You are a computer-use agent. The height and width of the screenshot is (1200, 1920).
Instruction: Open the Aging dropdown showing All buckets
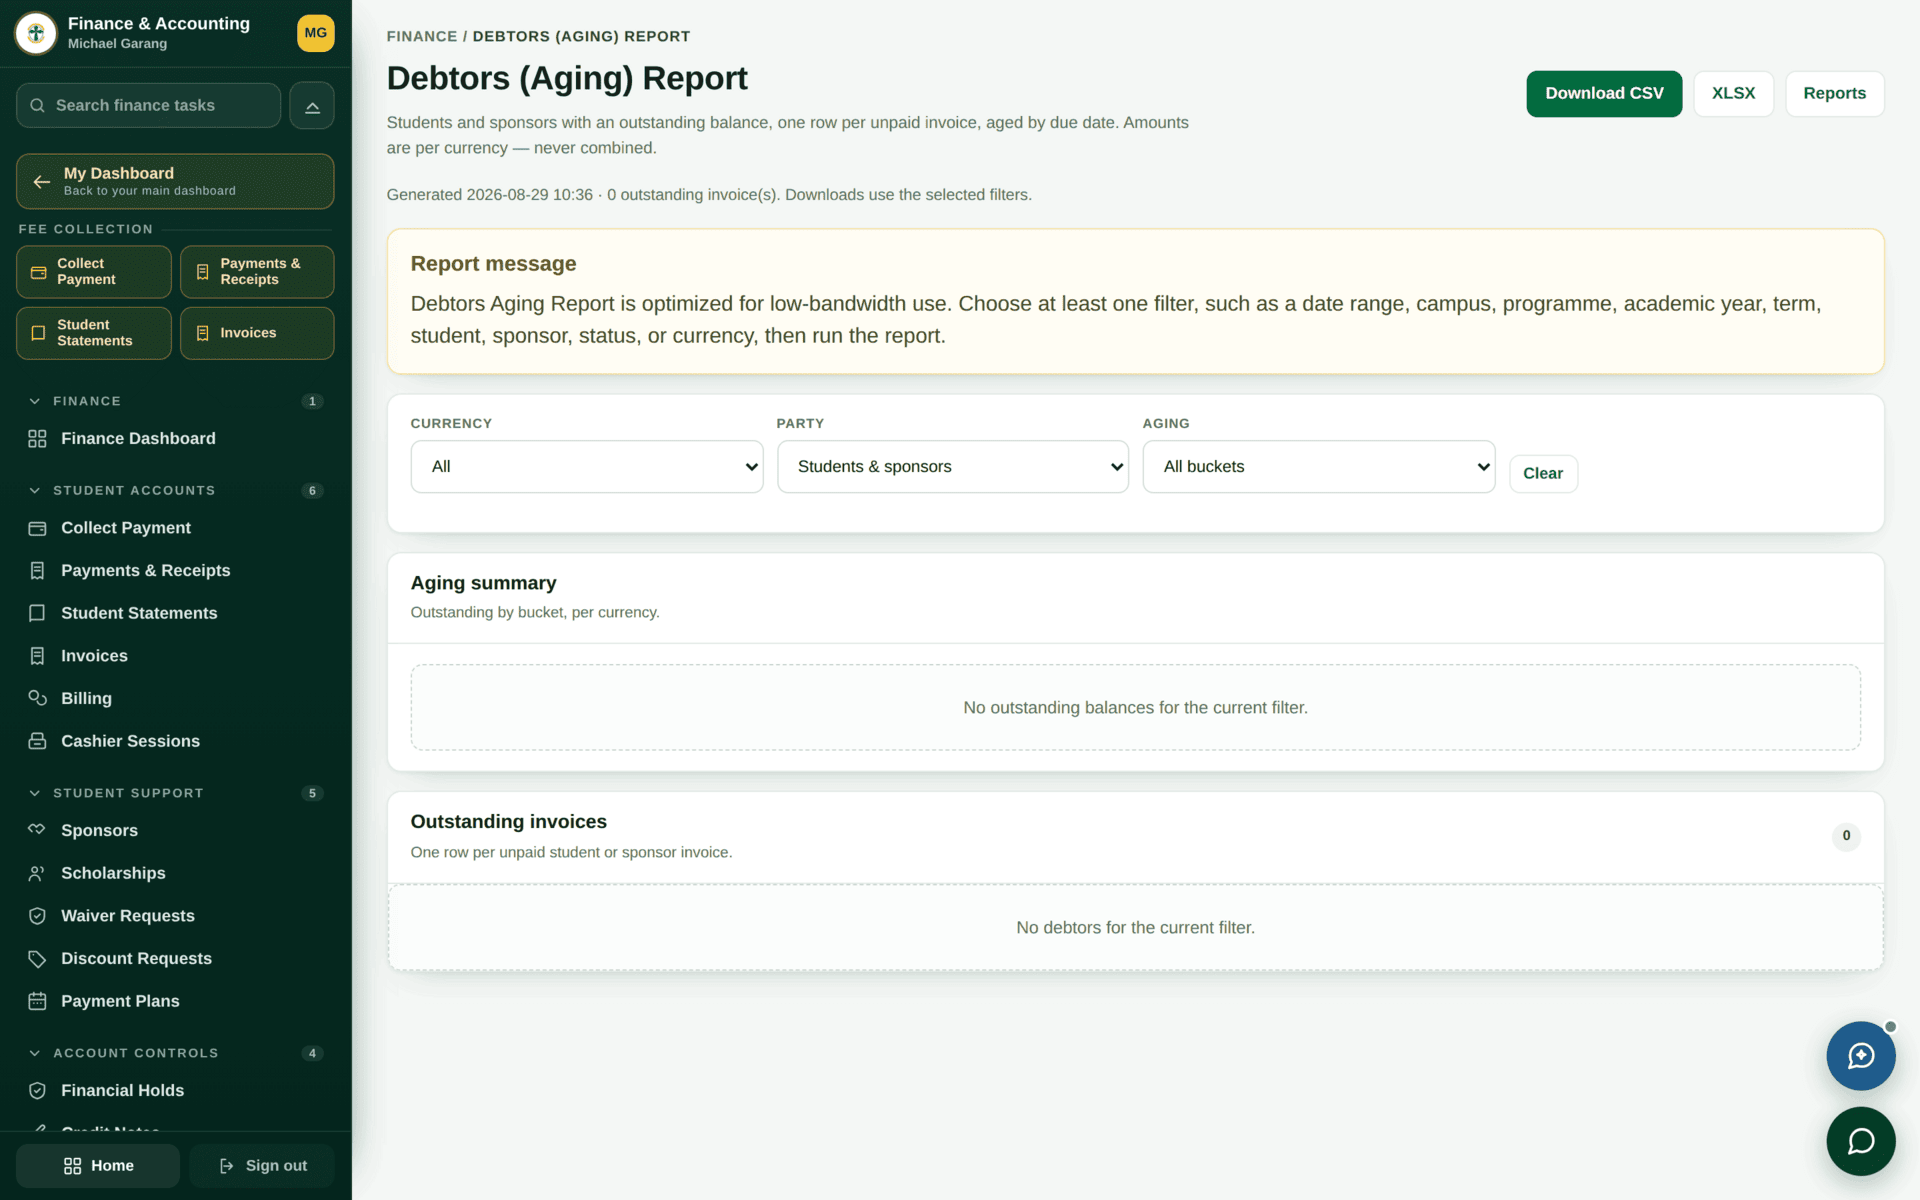coord(1319,467)
